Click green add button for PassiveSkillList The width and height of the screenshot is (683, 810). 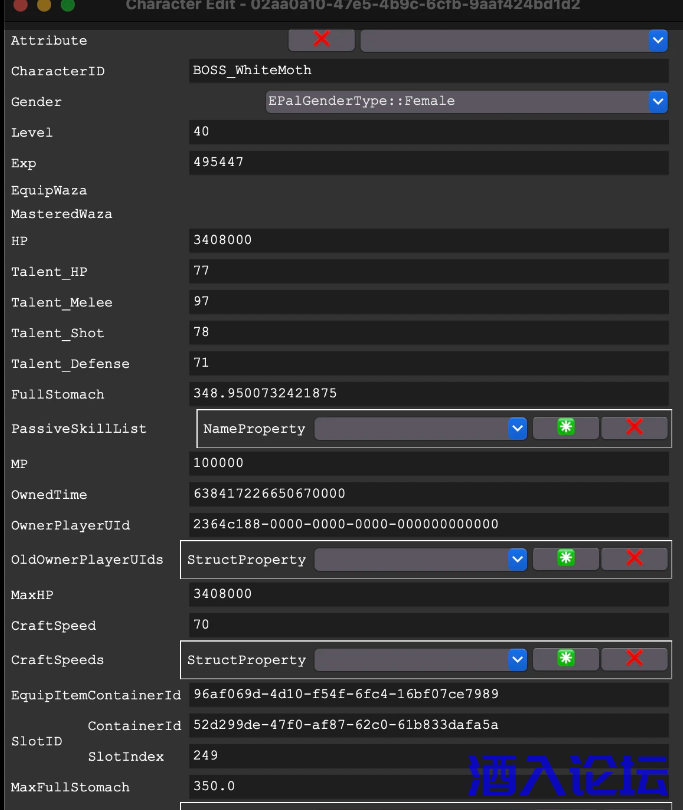click(566, 428)
